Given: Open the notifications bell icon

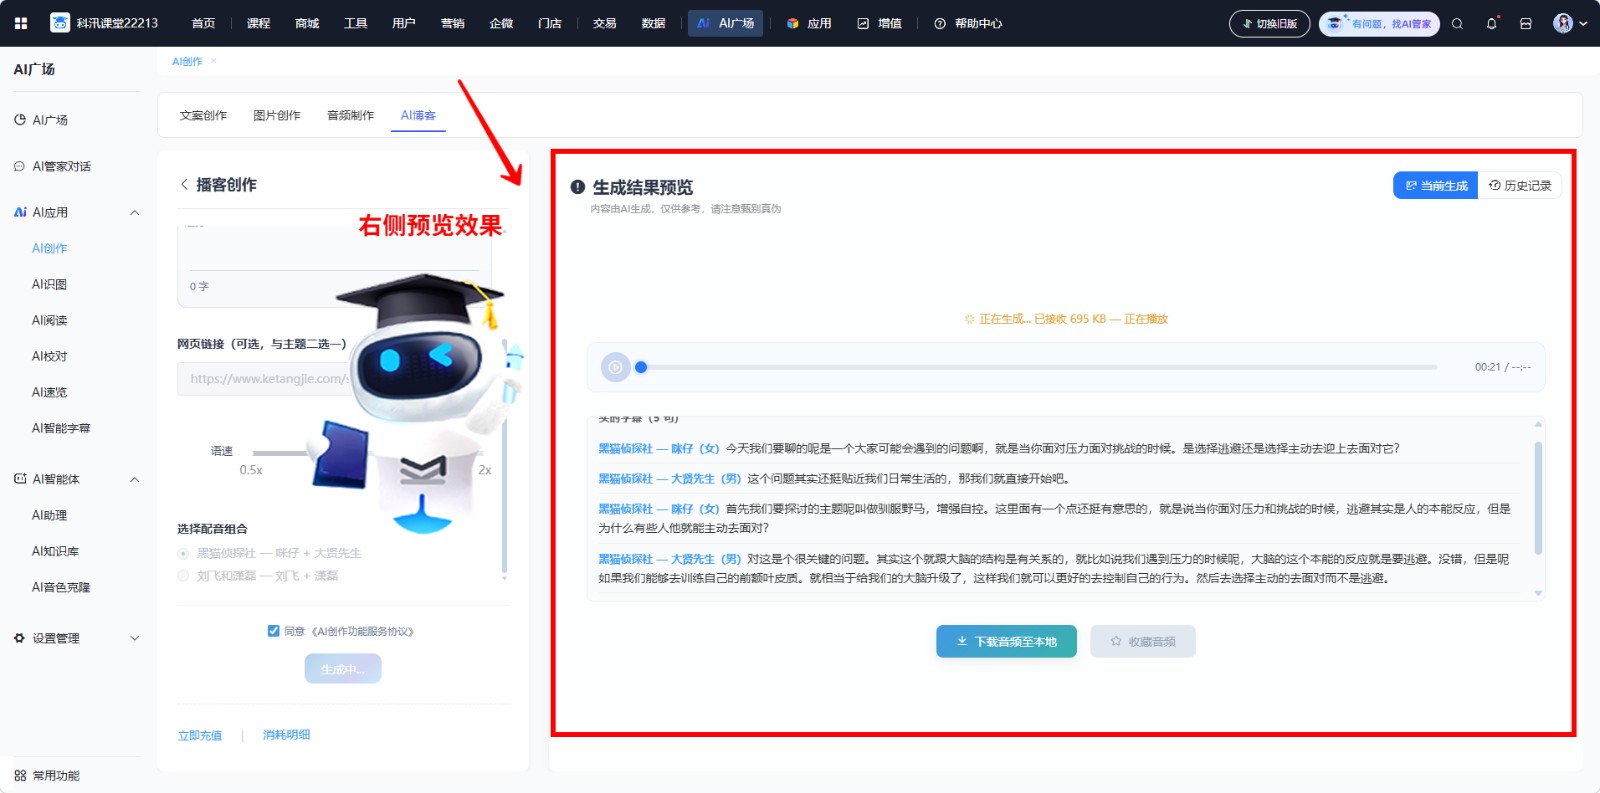Looking at the screenshot, I should 1492,24.
